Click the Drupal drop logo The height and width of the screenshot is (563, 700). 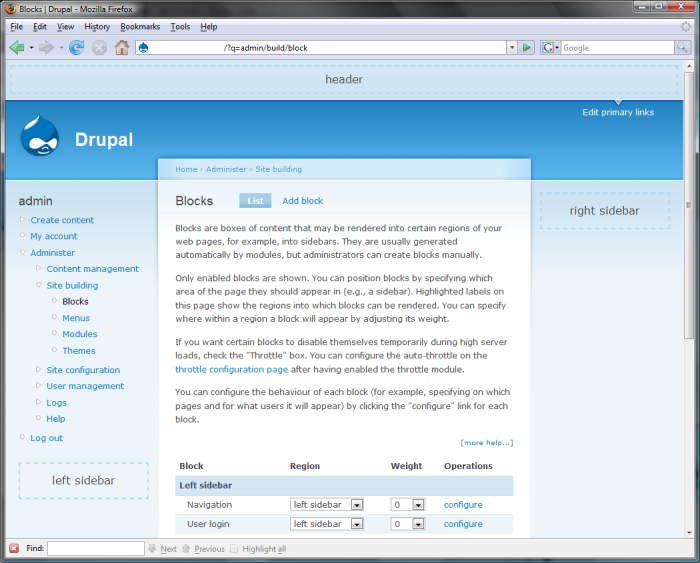pyautogui.click(x=39, y=136)
